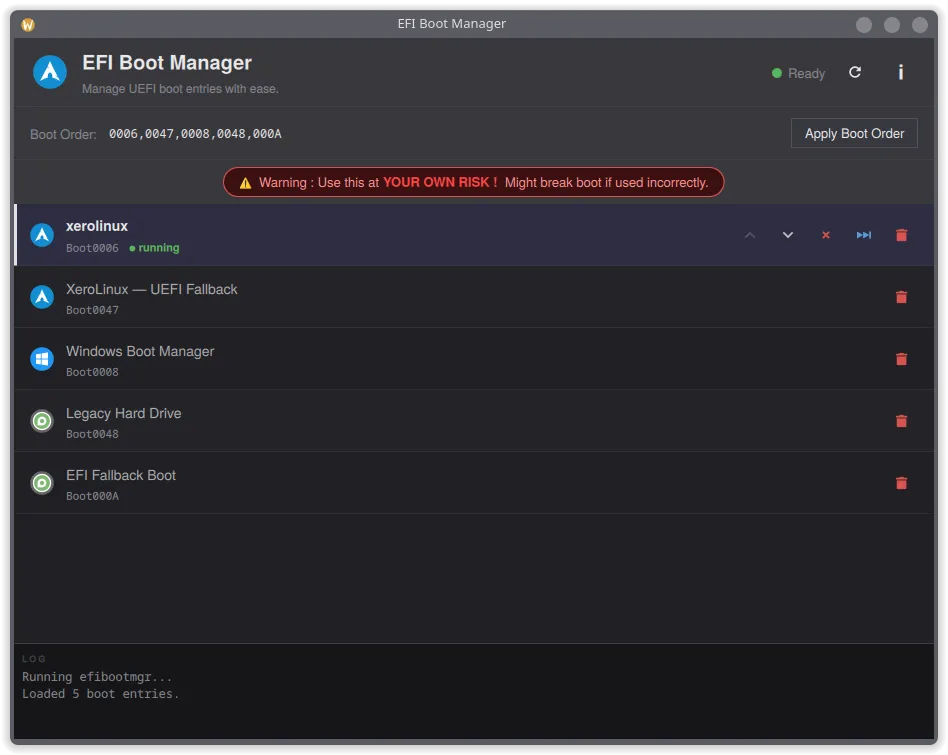Screen dimensions: 948x755
Task: Click the Boot Order value field
Action: click(196, 133)
